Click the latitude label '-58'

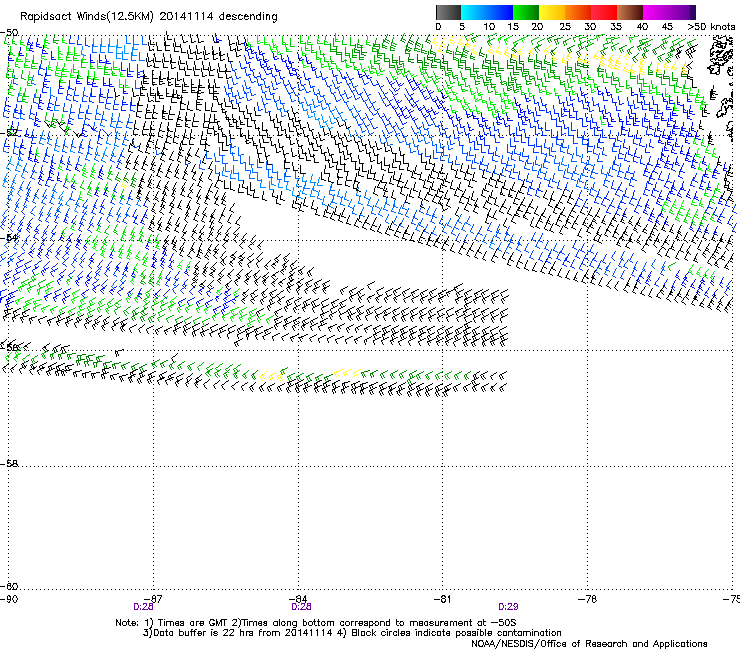click(x=9, y=464)
